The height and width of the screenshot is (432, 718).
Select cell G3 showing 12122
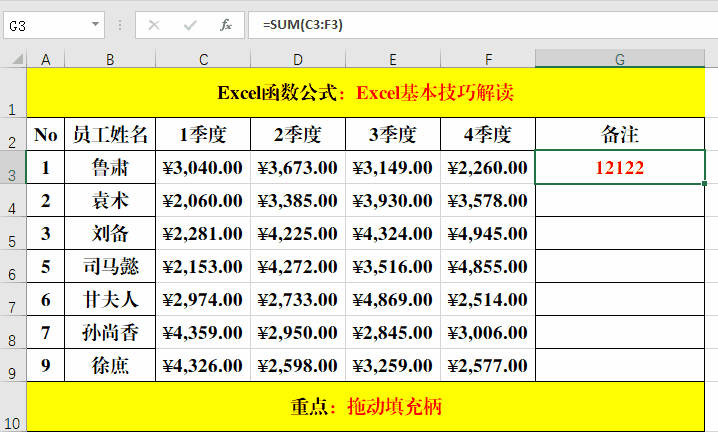click(620, 167)
